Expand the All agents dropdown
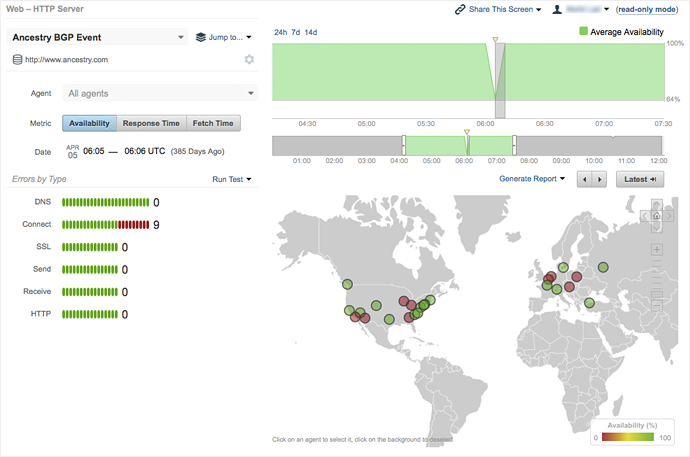This screenshot has width=690, height=457. coord(160,94)
